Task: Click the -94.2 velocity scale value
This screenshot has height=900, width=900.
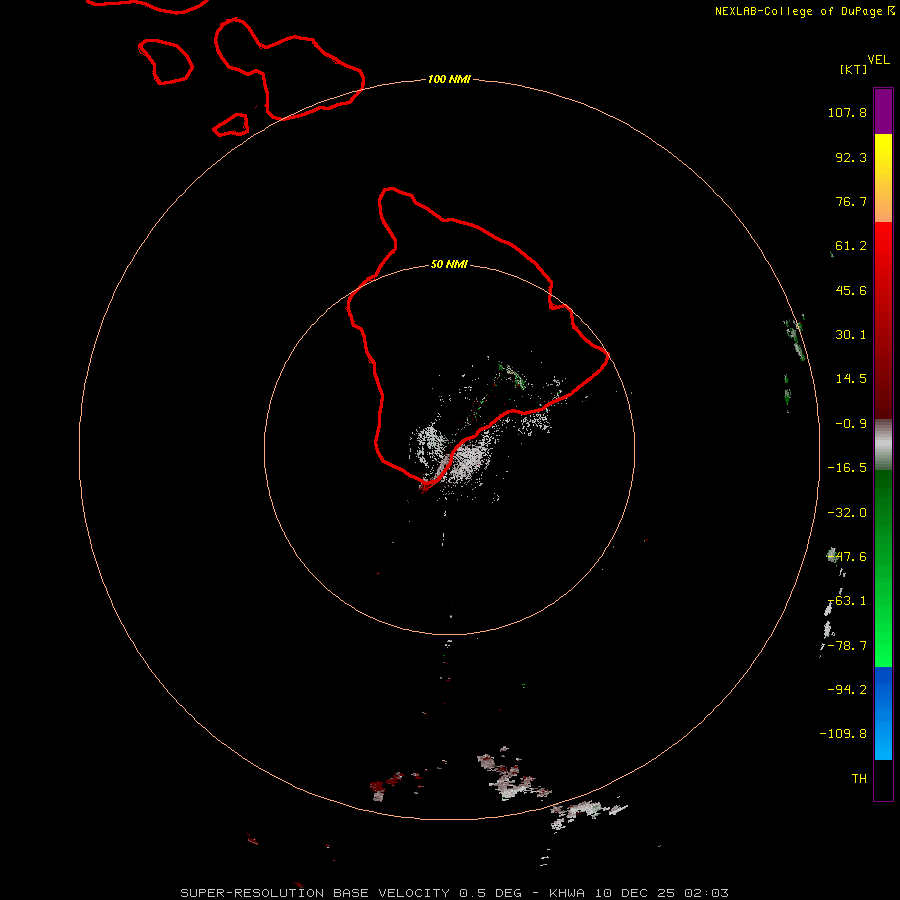Action: (x=847, y=689)
